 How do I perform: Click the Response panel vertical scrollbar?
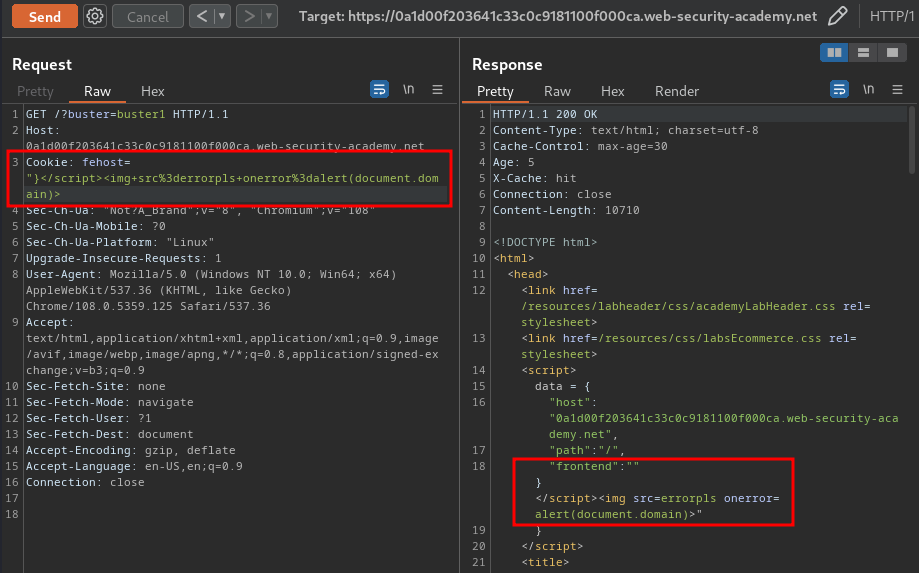click(x=911, y=139)
